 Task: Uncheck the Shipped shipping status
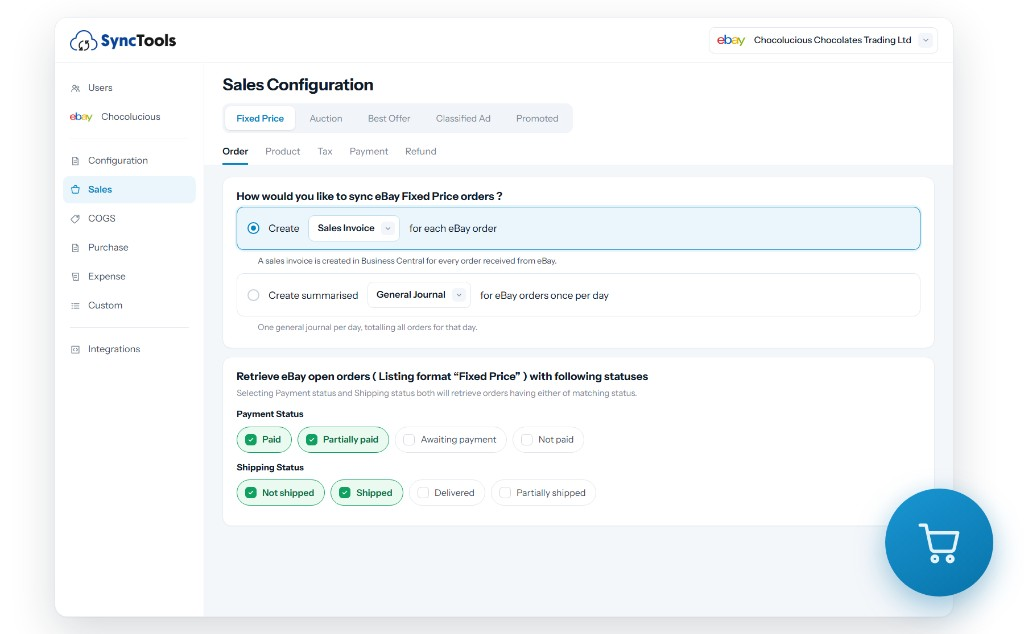coord(345,493)
